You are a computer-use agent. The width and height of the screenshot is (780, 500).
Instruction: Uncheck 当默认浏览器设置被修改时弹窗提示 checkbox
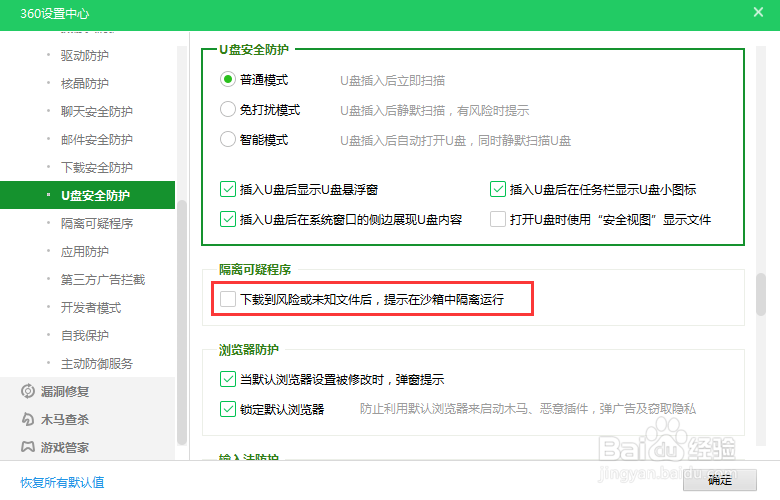(227, 379)
